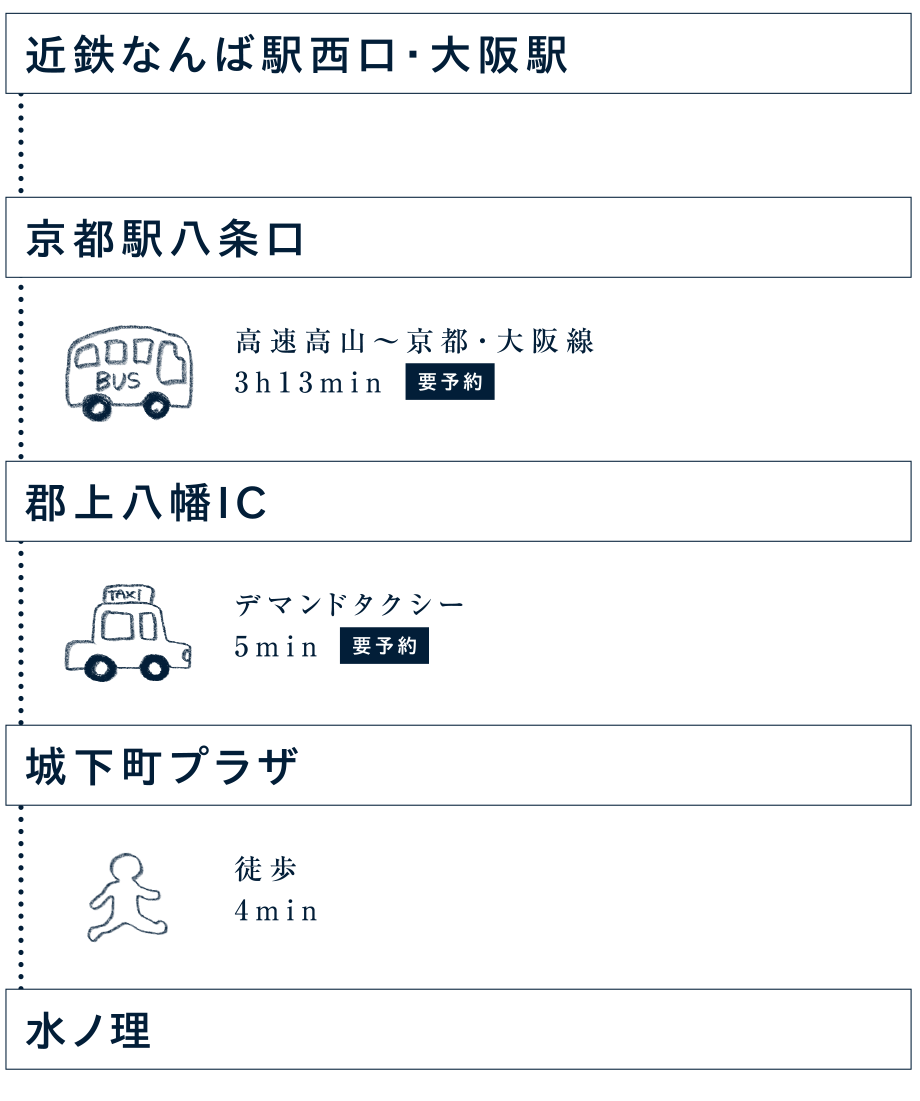
Task: Click the taxi 5min duration text
Action: point(276,647)
